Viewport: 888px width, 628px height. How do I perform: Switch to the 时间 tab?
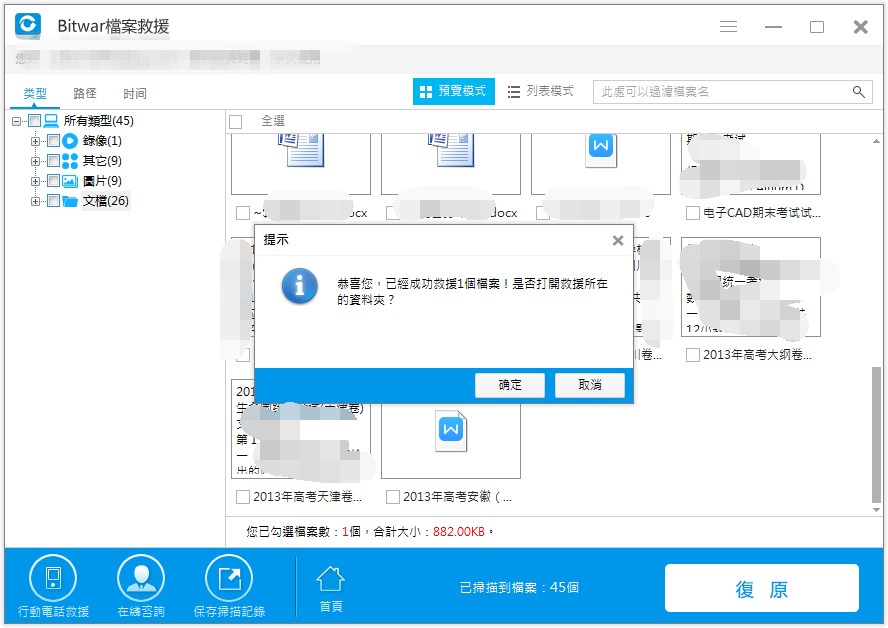[134, 93]
